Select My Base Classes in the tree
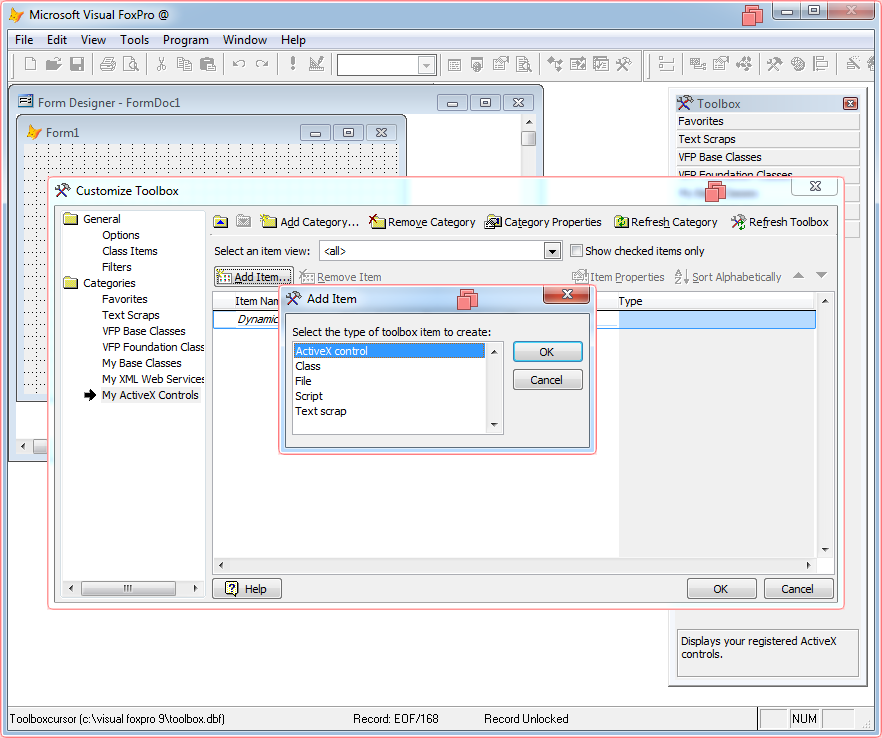The image size is (882, 738). click(142, 363)
